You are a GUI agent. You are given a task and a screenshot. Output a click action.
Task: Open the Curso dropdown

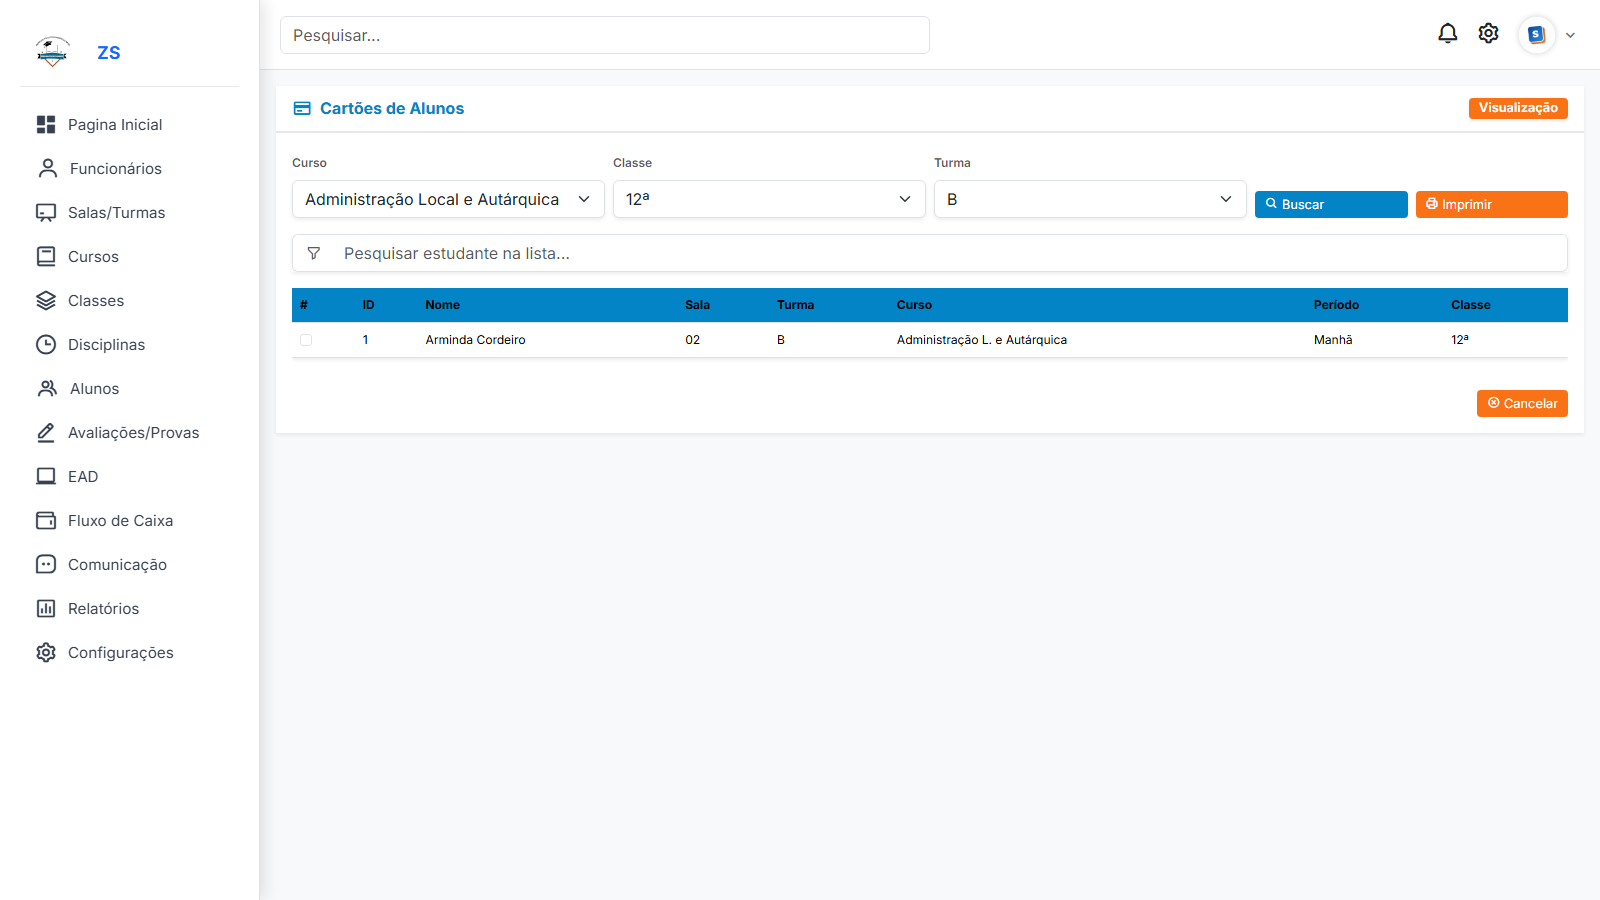pyautogui.click(x=447, y=199)
